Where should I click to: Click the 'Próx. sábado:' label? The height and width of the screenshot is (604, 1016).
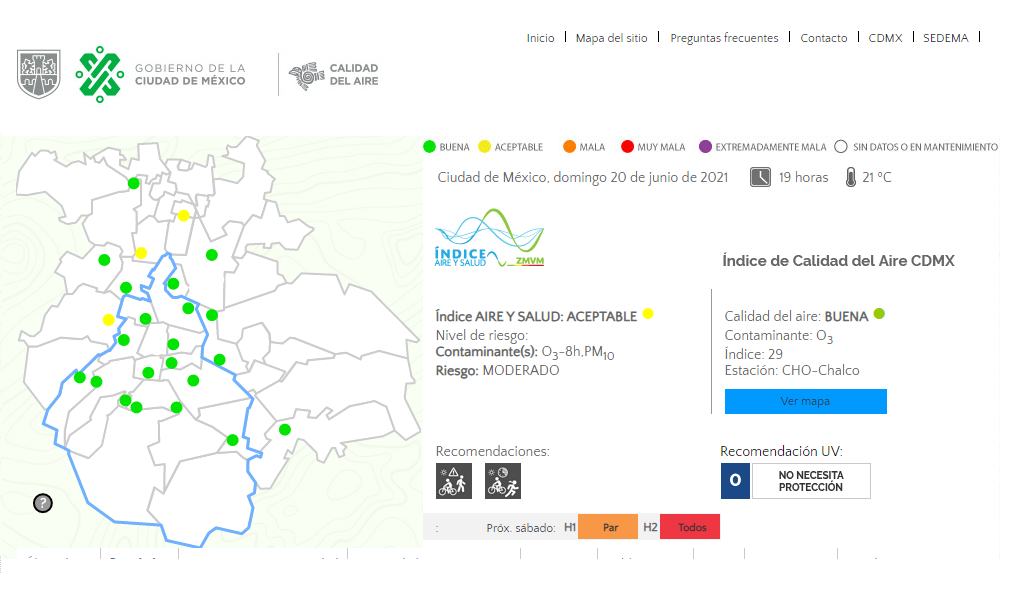(521, 528)
